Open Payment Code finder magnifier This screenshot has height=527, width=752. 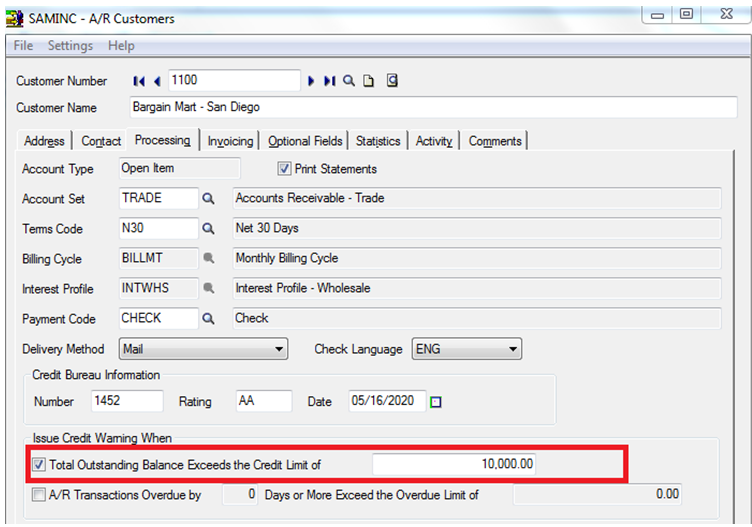(x=208, y=318)
